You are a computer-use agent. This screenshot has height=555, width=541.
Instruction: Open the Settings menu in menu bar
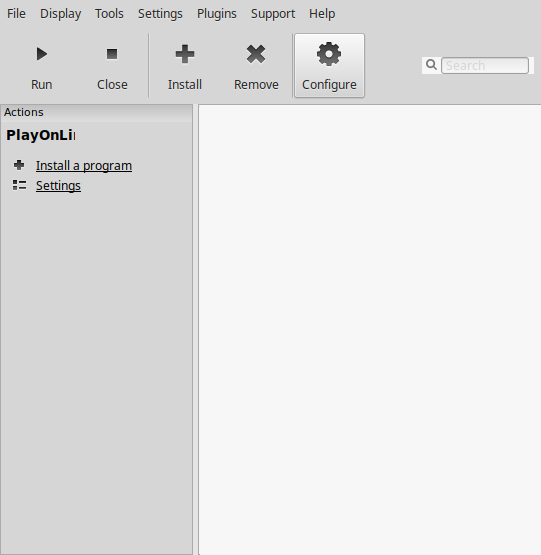(160, 14)
